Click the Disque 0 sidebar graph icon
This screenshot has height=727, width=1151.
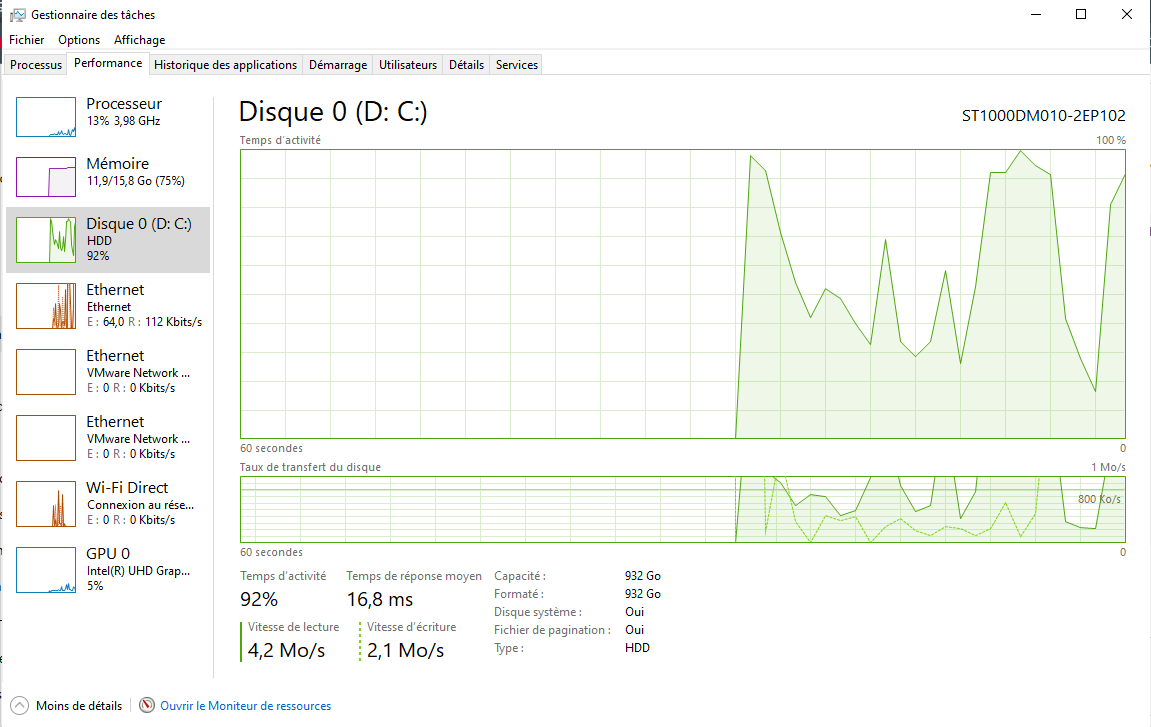[x=46, y=240]
